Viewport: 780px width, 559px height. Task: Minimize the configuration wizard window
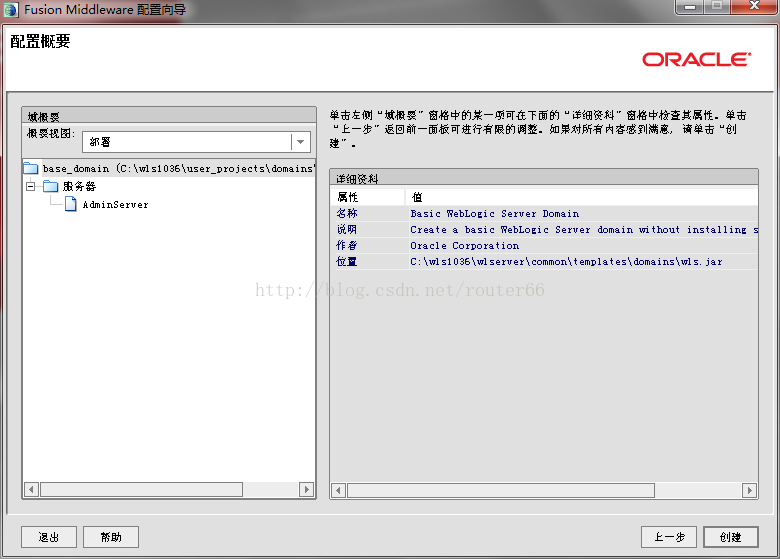point(690,7)
